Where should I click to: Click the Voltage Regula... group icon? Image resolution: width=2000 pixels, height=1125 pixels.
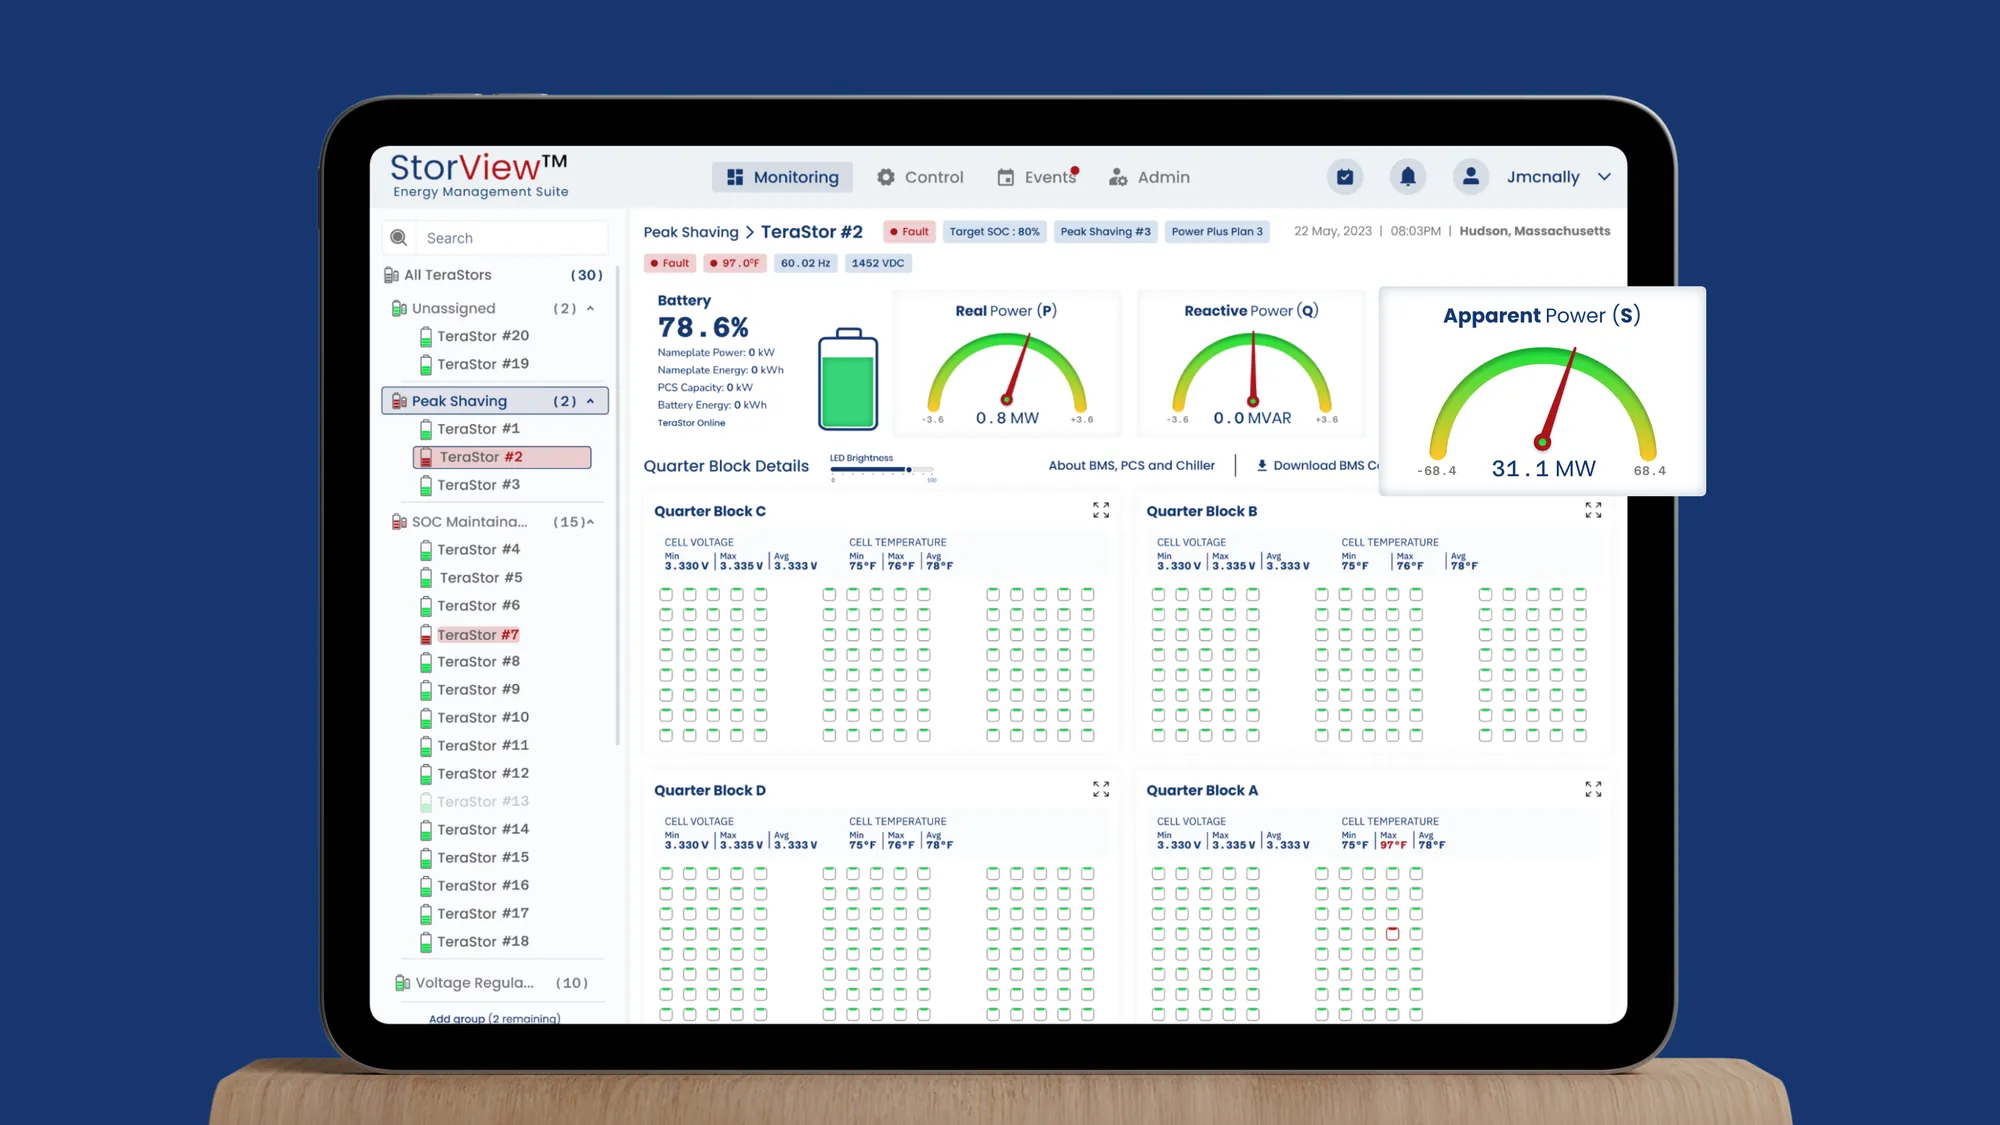click(402, 983)
